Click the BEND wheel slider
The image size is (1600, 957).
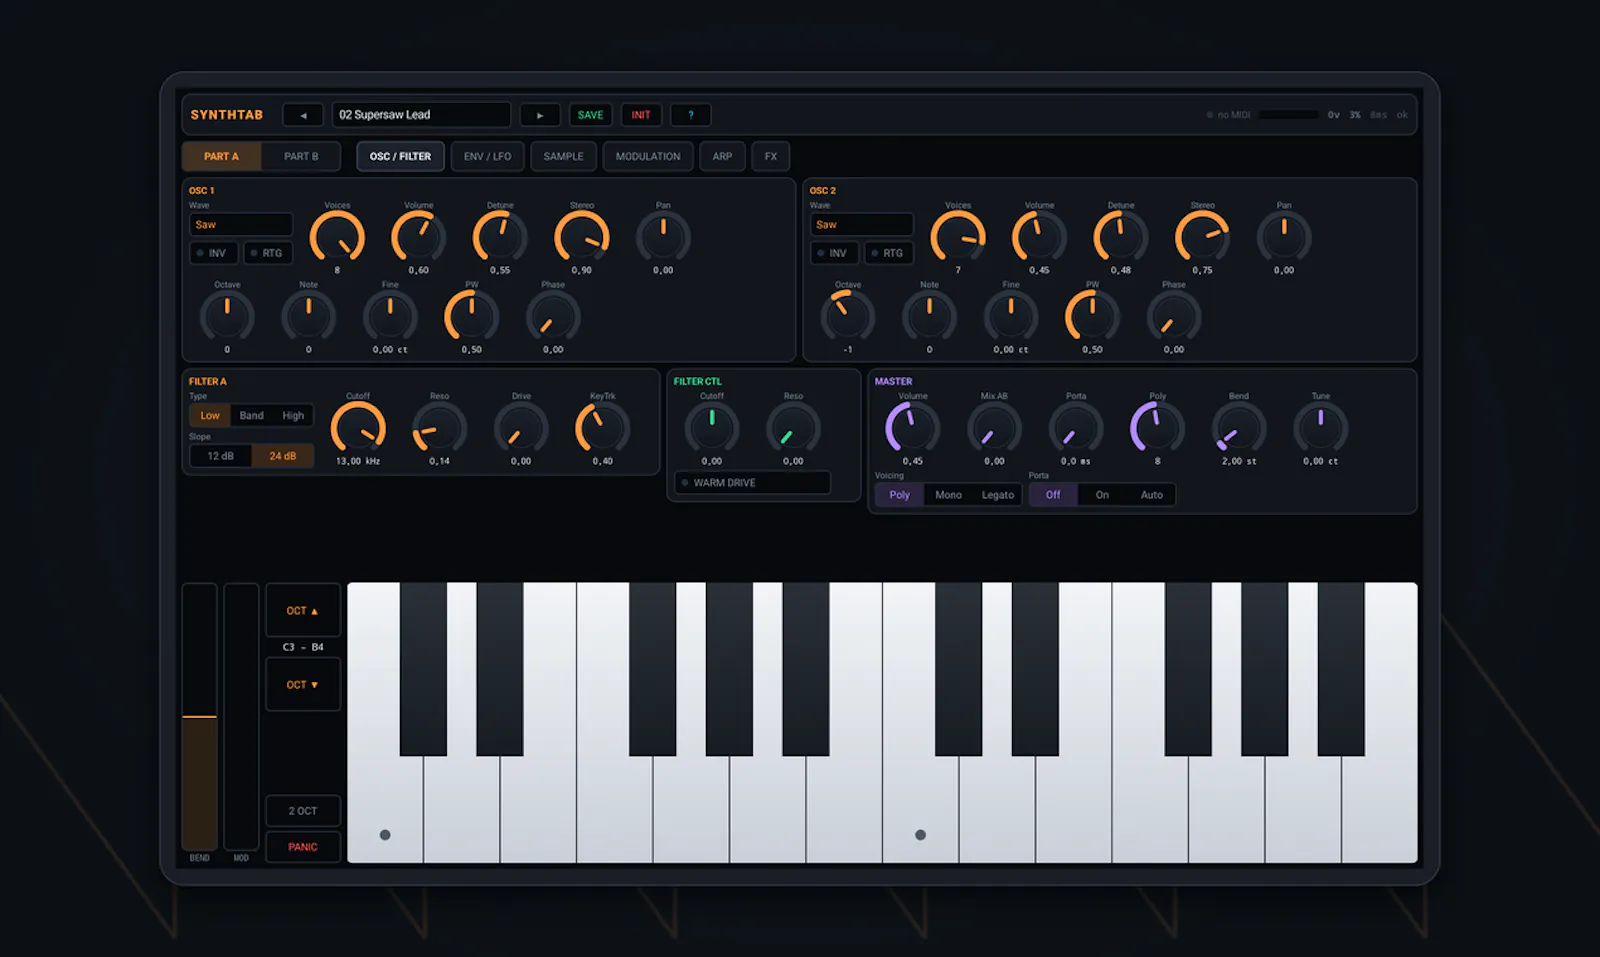tap(199, 717)
